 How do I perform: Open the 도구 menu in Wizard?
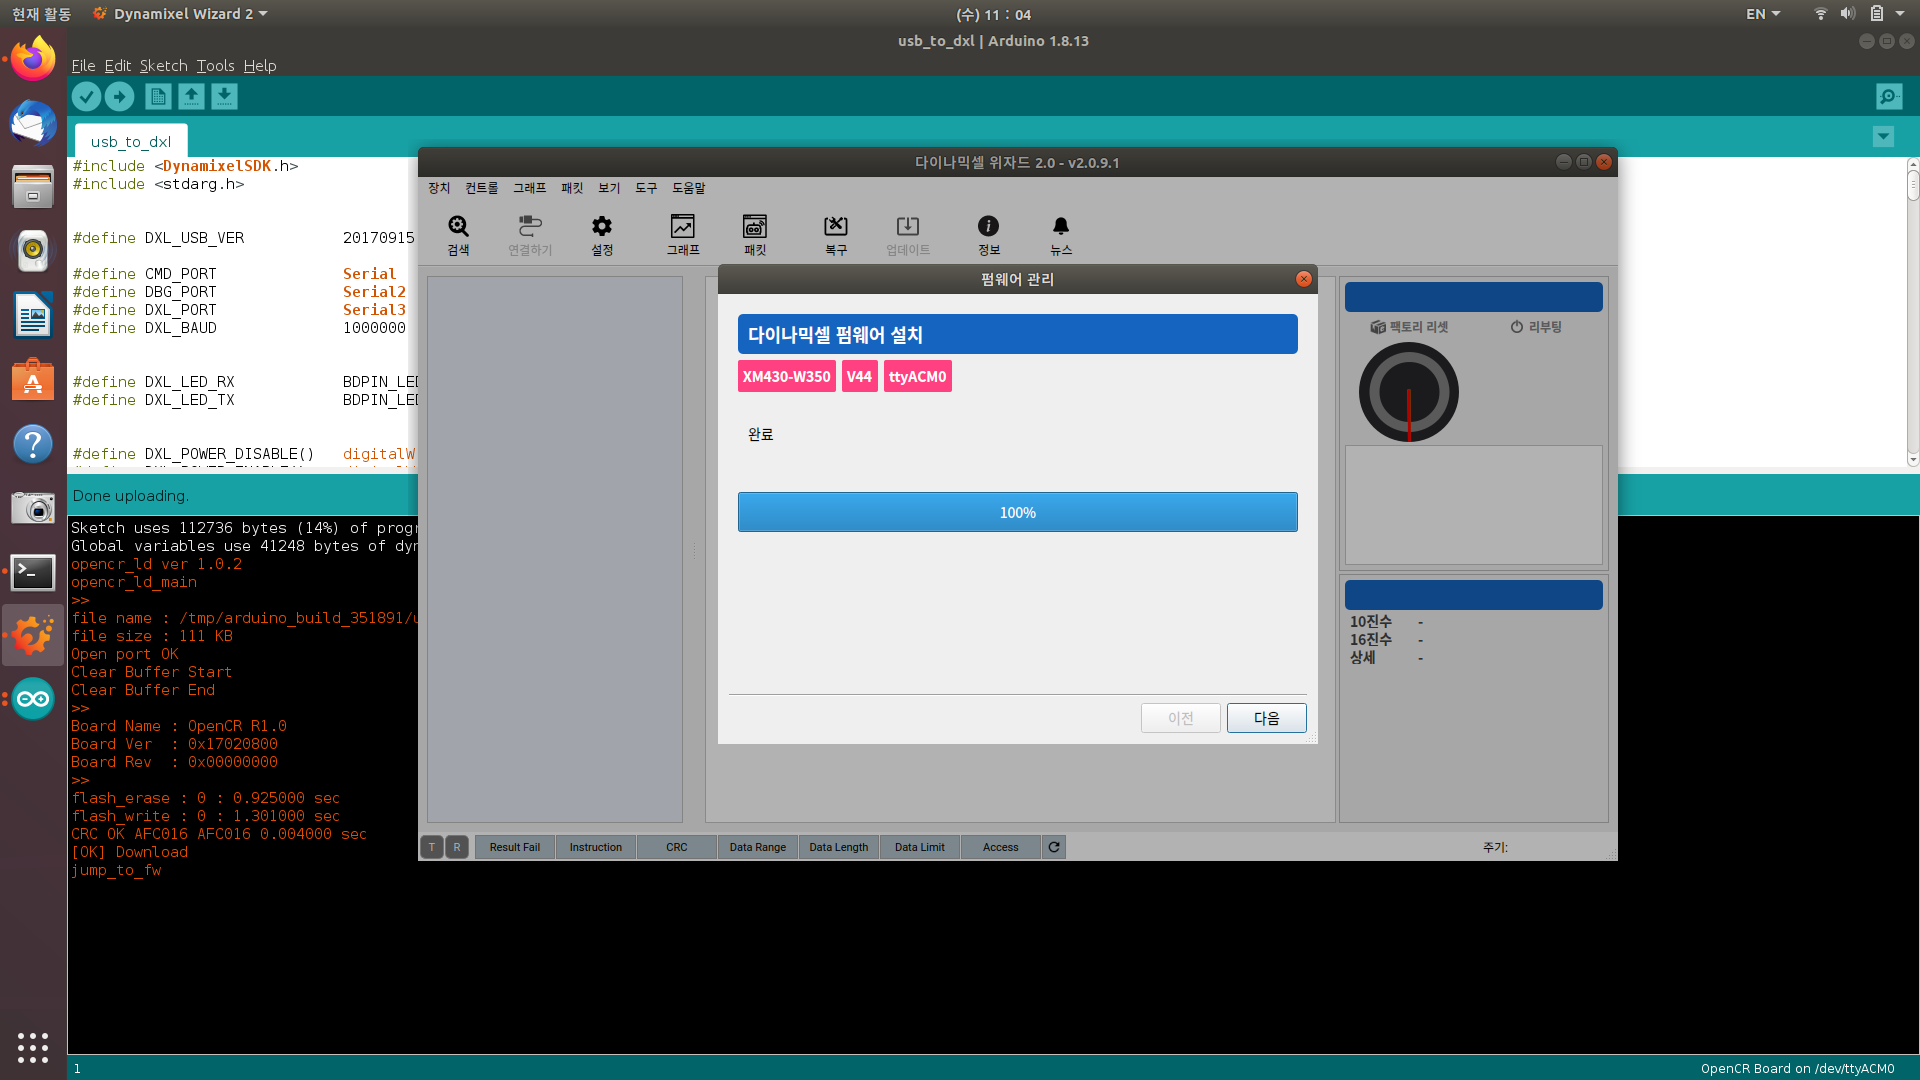click(x=646, y=188)
